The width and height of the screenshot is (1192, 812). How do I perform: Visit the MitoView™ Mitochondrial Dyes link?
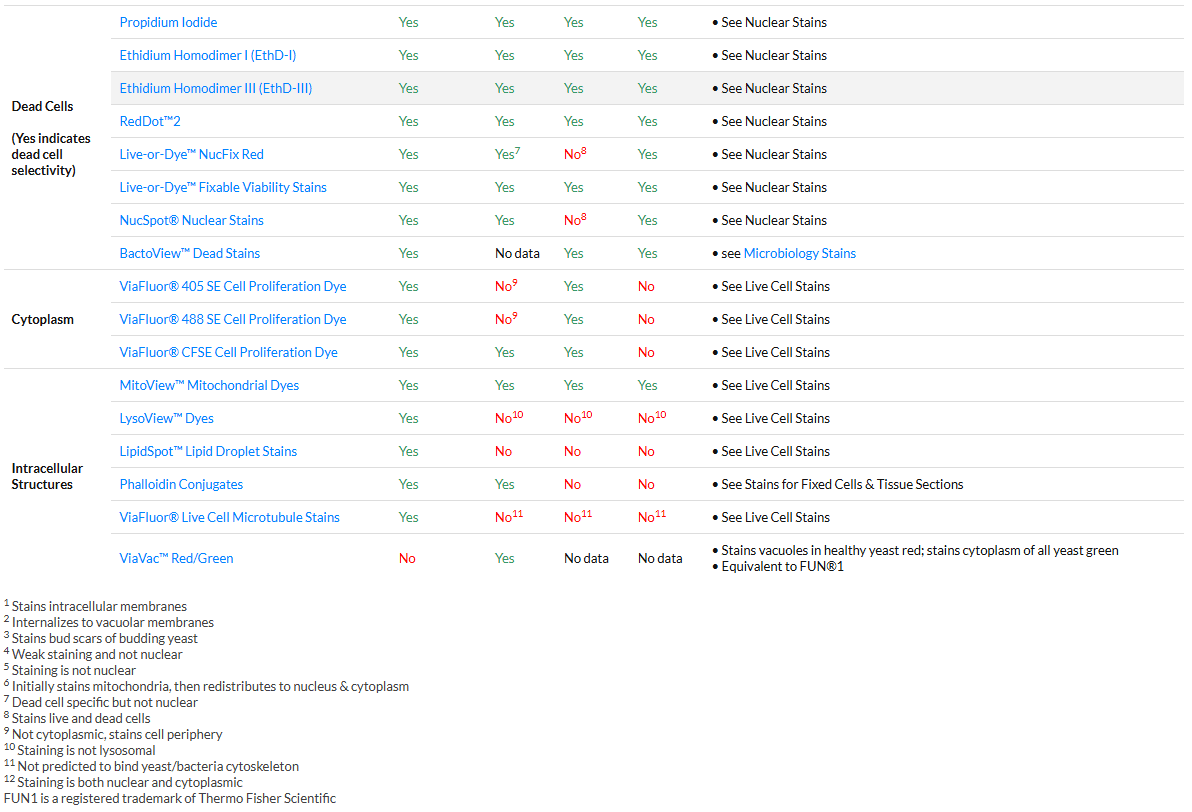tap(209, 385)
